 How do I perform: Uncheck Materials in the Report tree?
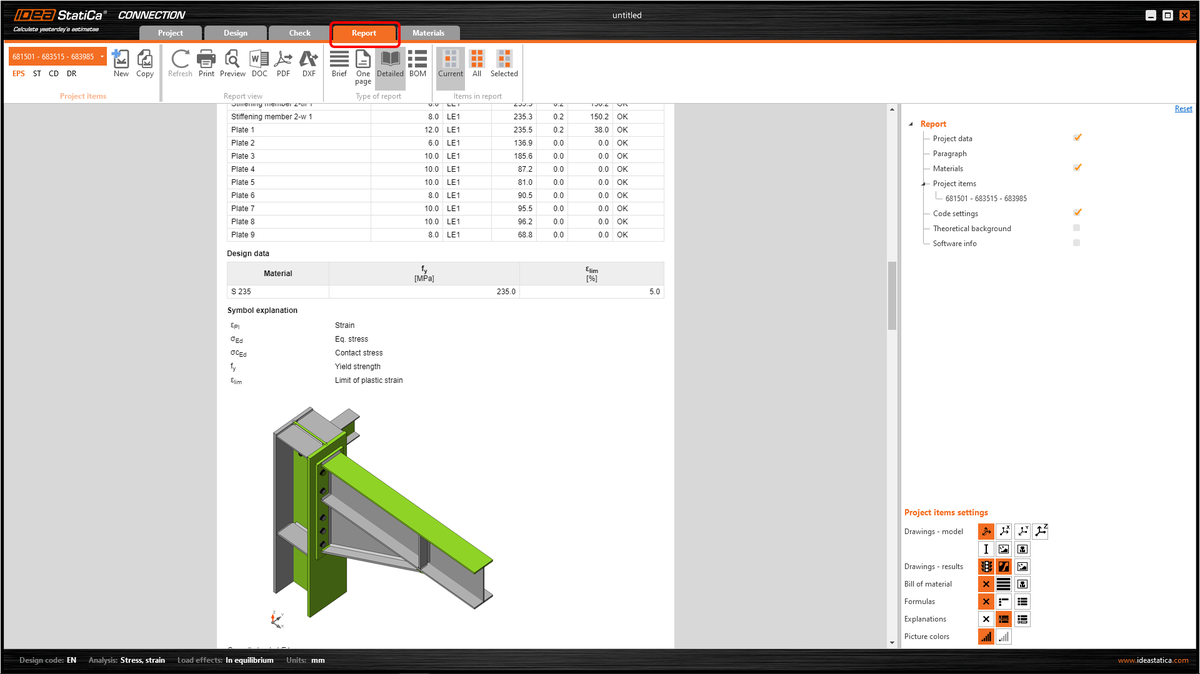click(1077, 168)
